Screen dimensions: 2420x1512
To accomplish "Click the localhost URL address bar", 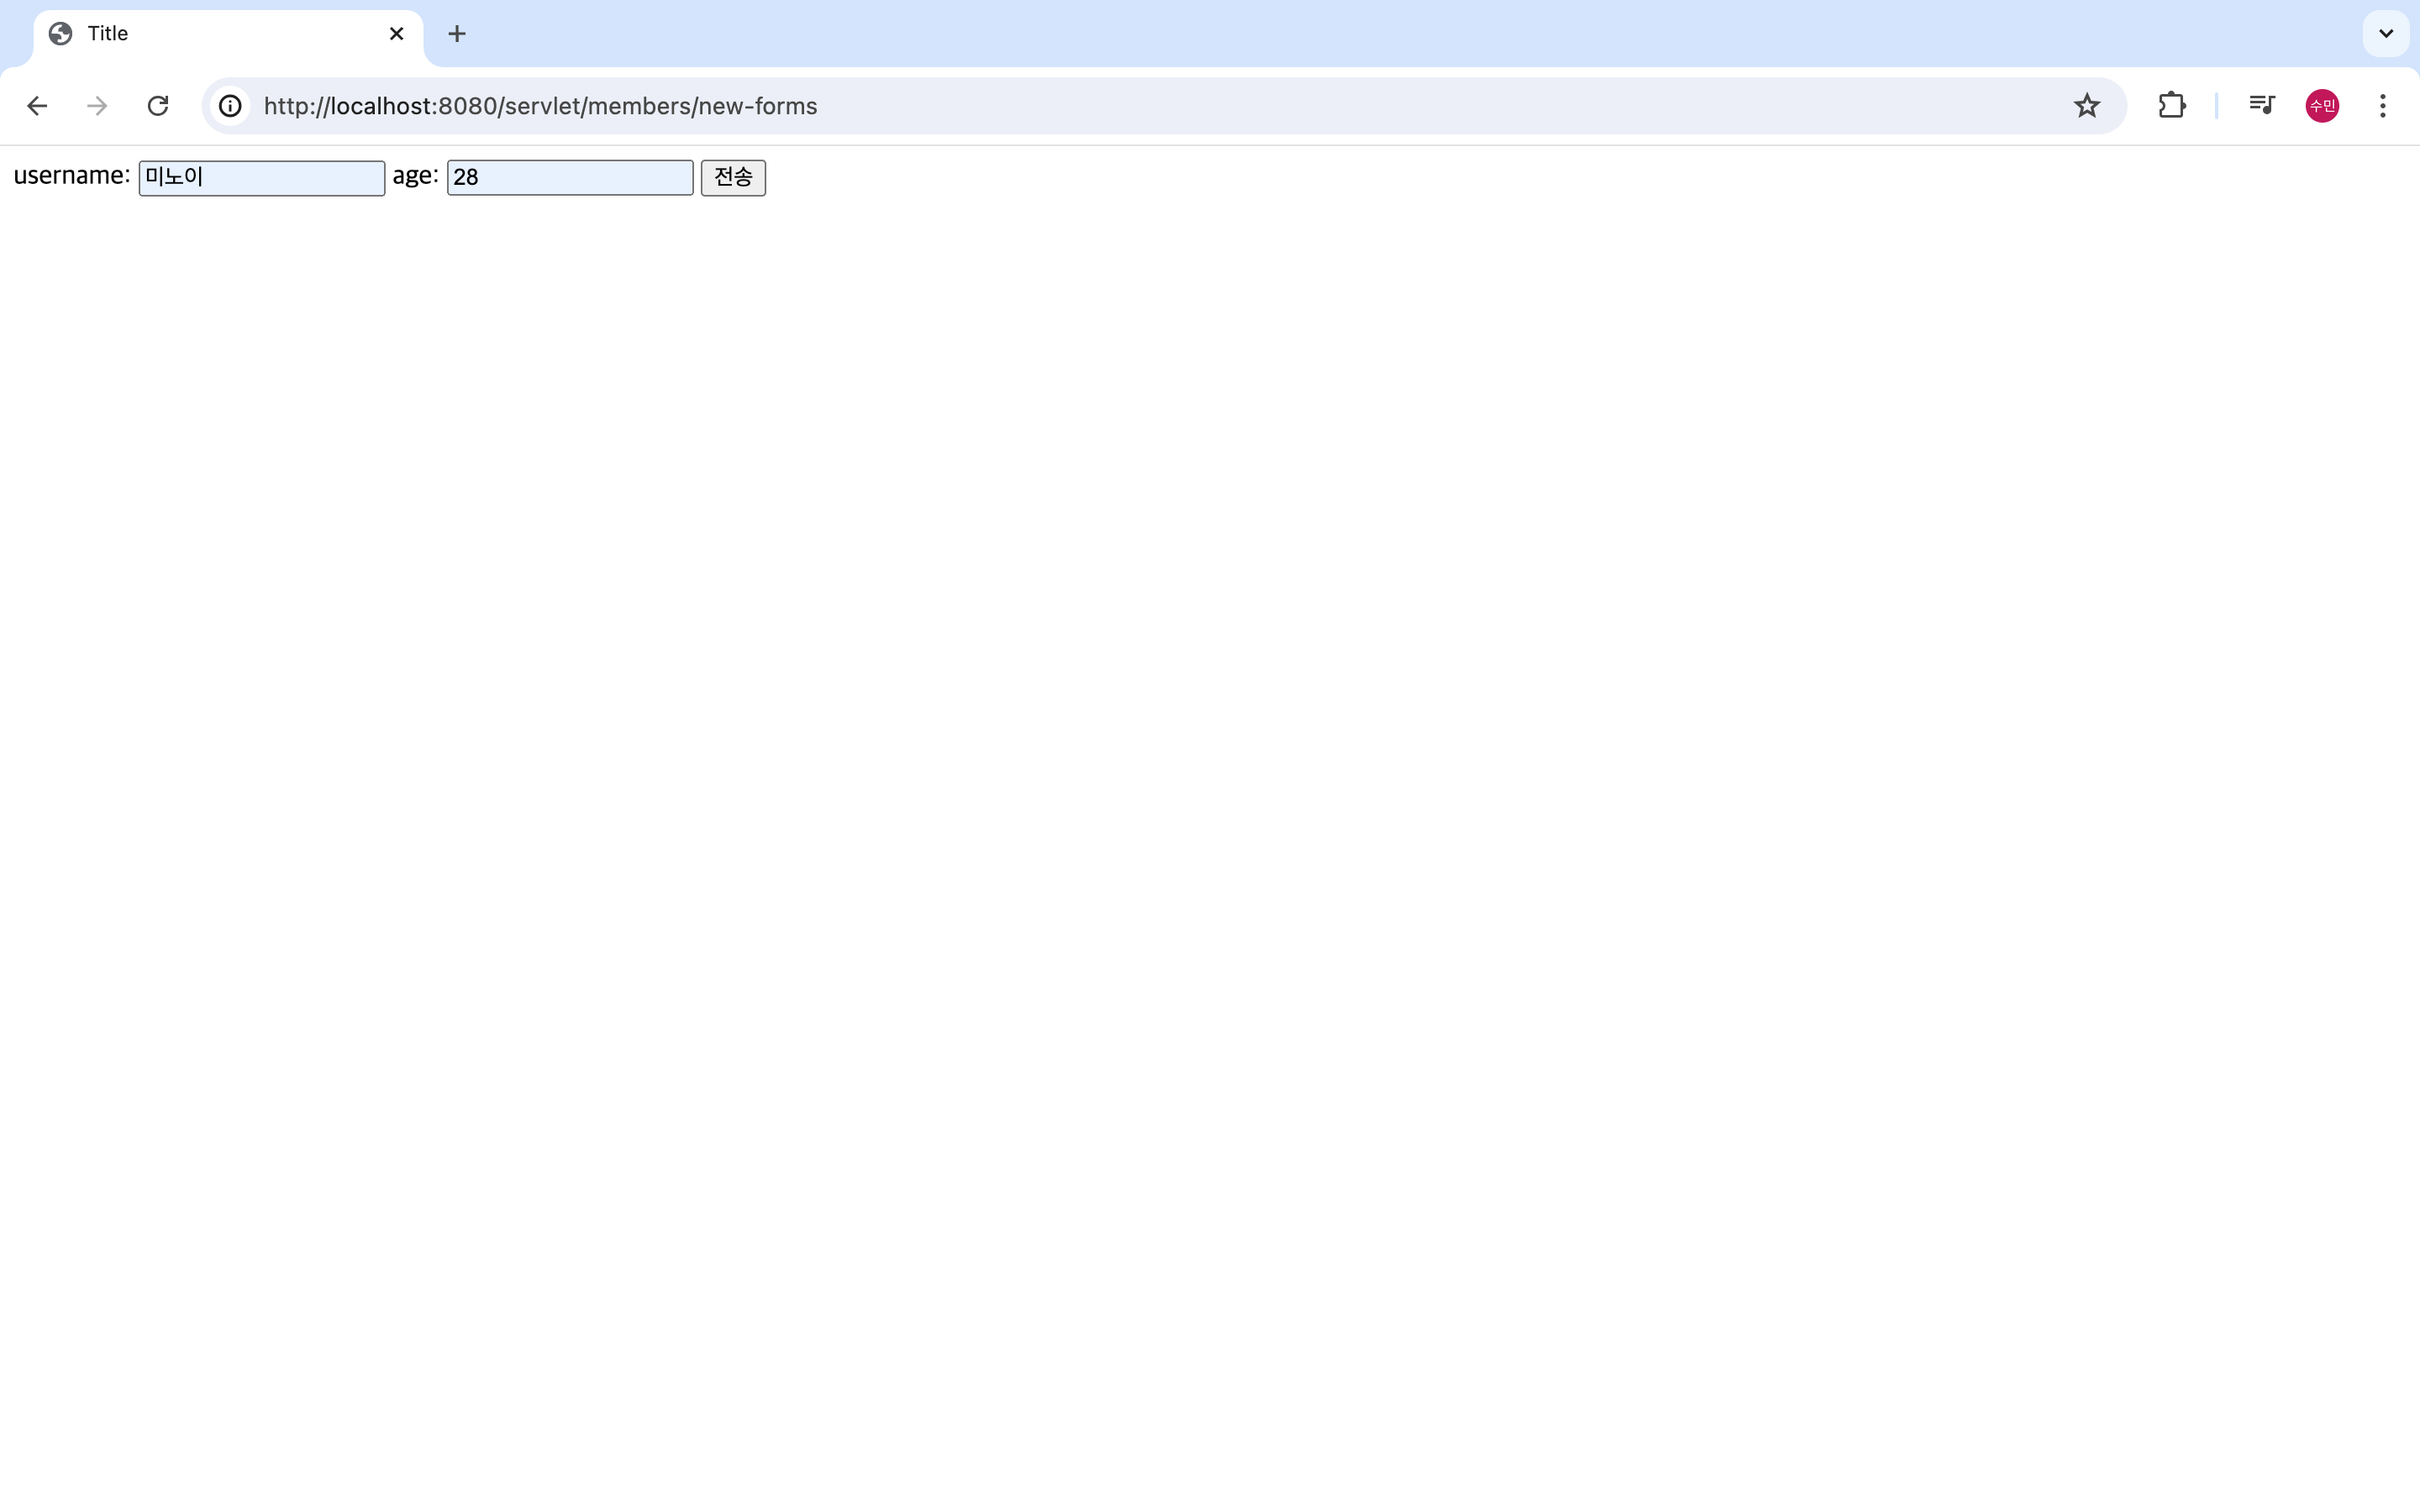I will pos(1100,106).
